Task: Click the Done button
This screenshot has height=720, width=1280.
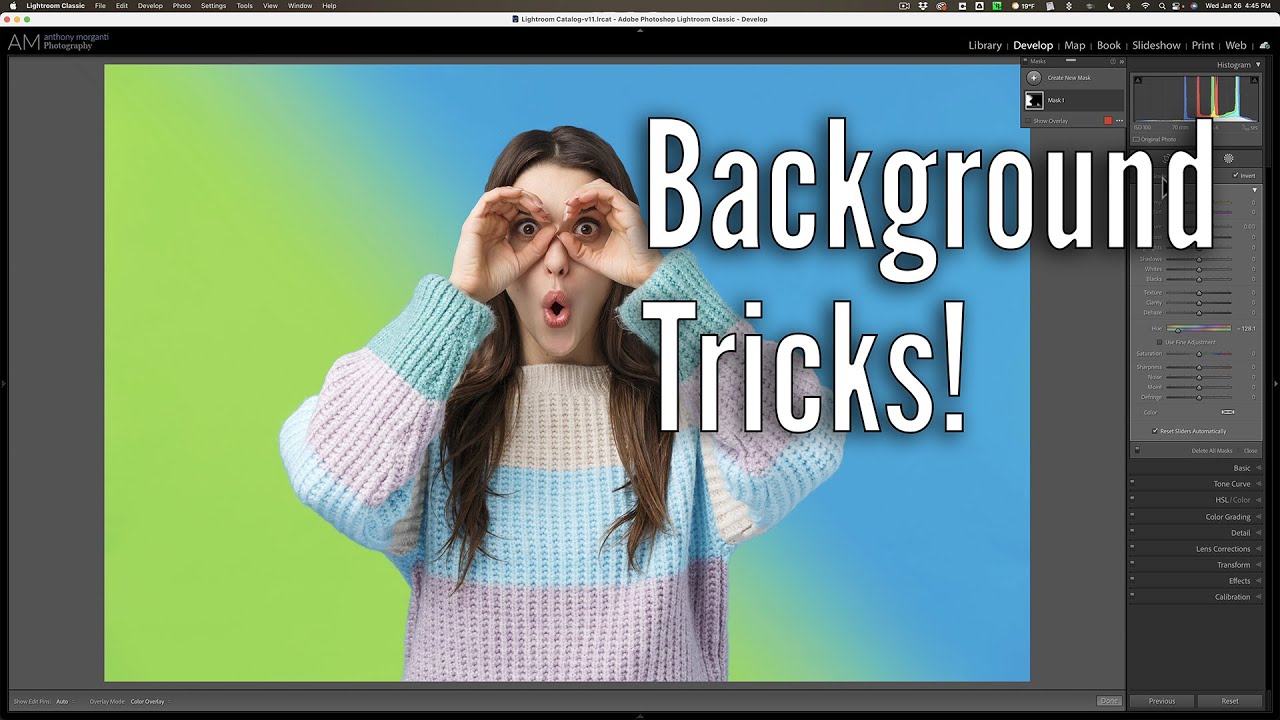Action: click(1109, 701)
